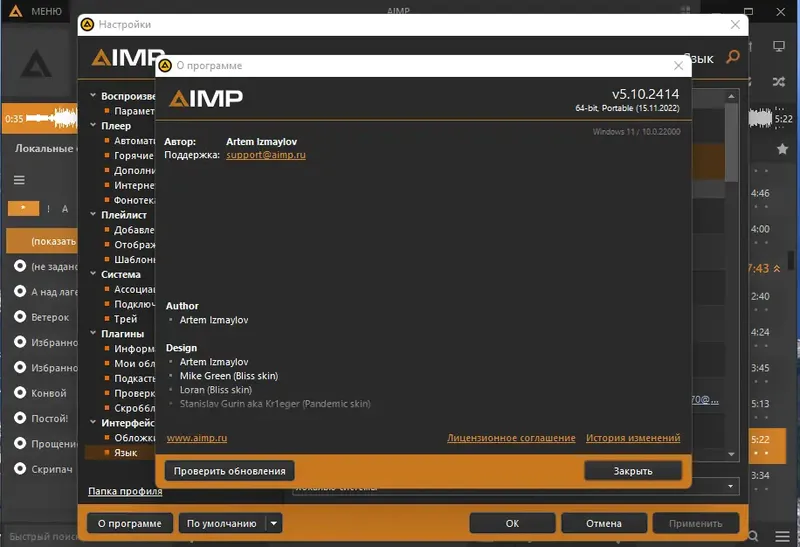Select the Подкасты settings item

pos(135,378)
